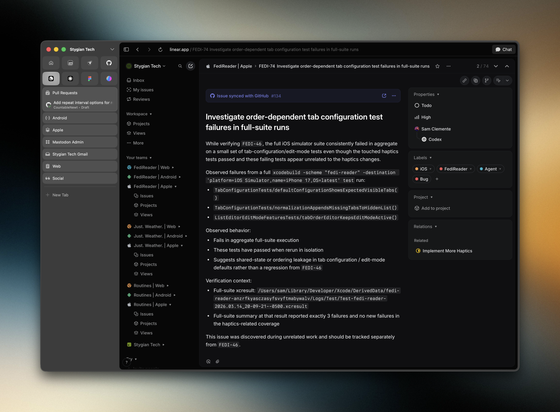Open the Pull Requests folder tab
This screenshot has height=412, width=560.
tap(80, 93)
